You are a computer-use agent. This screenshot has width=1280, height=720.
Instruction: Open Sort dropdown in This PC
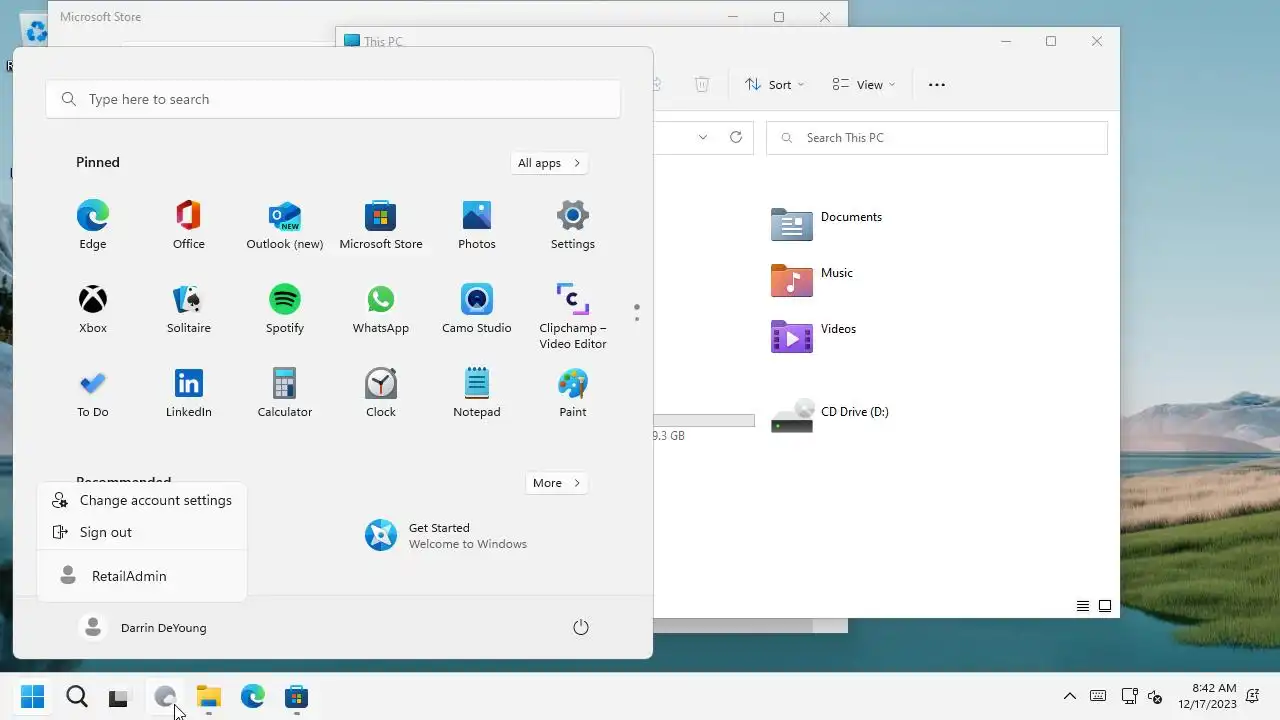tap(775, 85)
